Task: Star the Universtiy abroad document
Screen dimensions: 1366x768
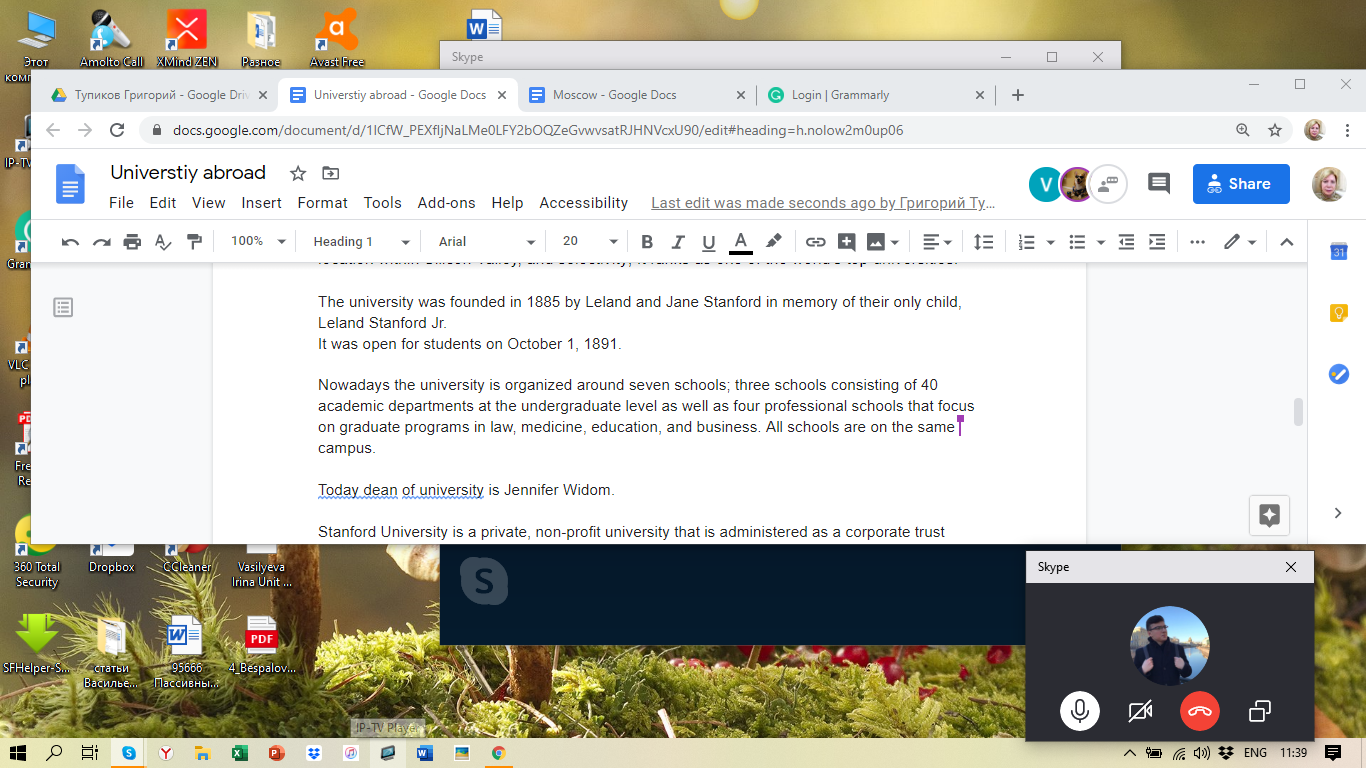Action: (x=298, y=173)
